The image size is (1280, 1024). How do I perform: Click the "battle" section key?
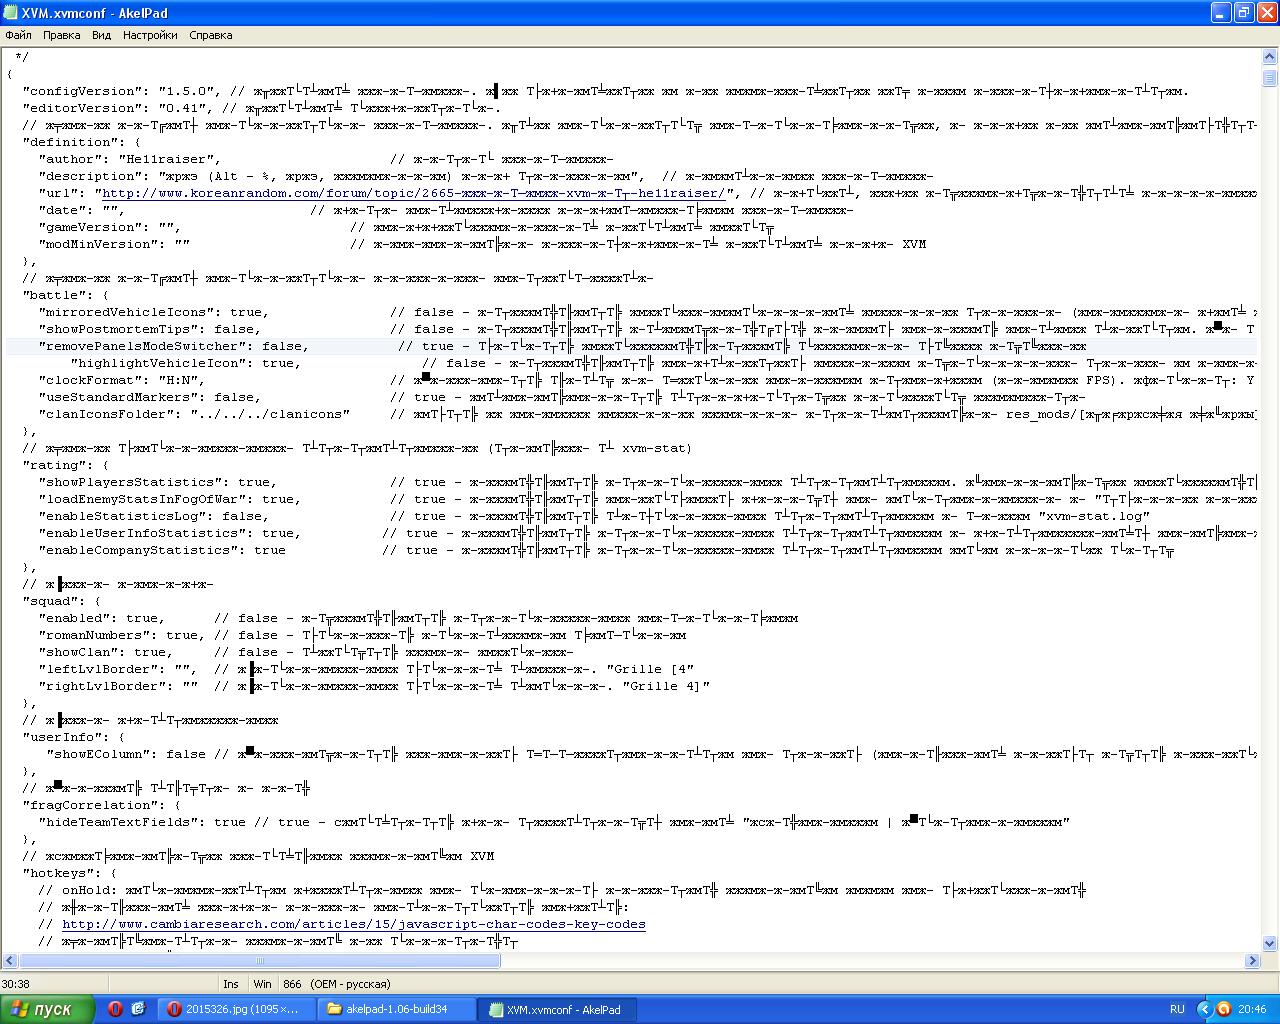pyautogui.click(x=54, y=295)
